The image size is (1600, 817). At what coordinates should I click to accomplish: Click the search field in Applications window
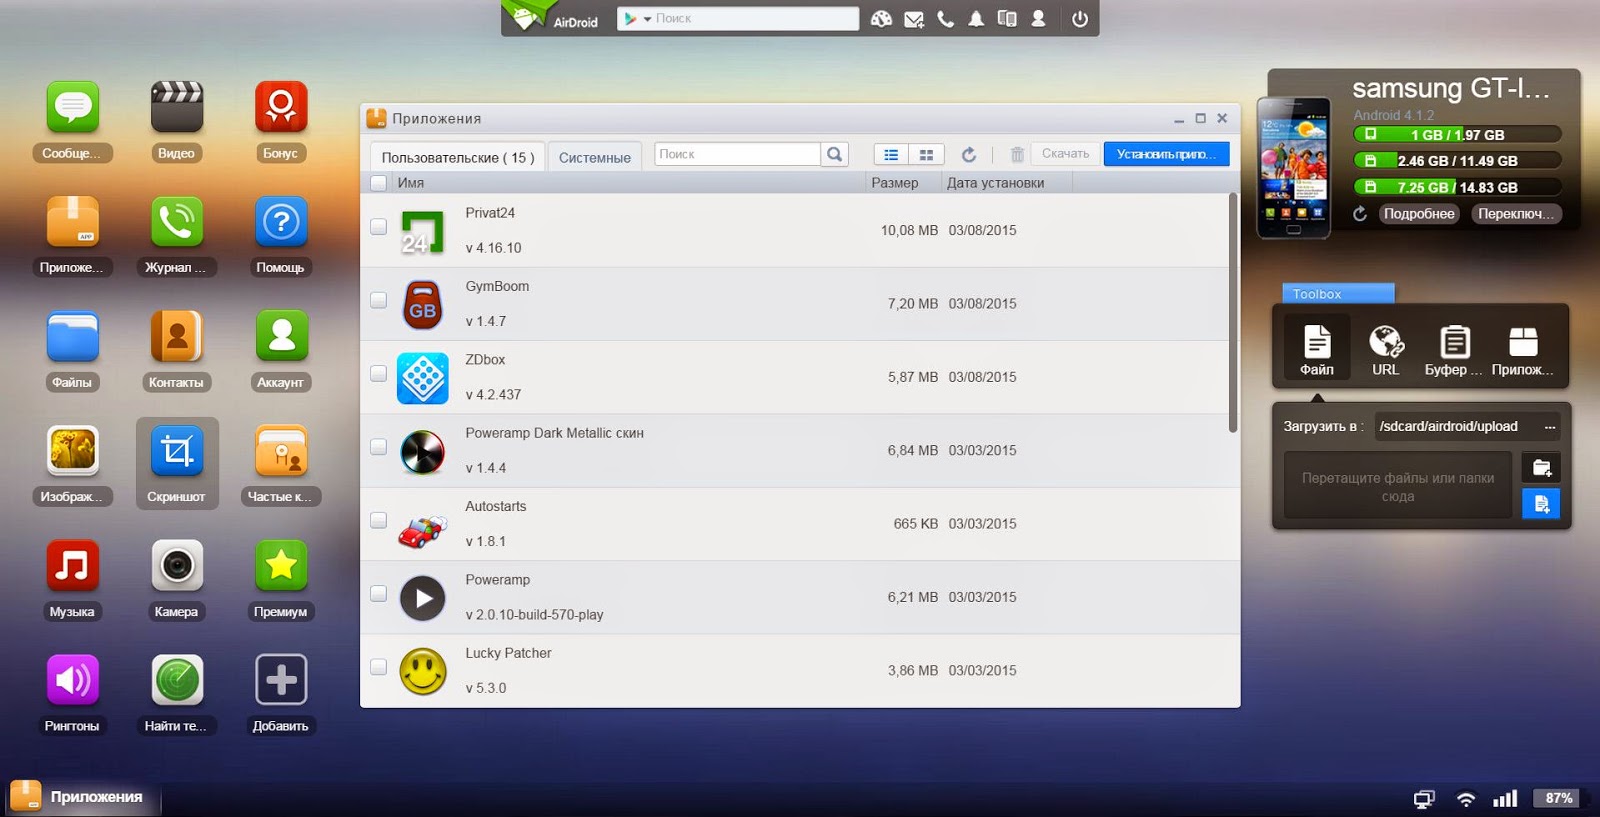click(737, 154)
